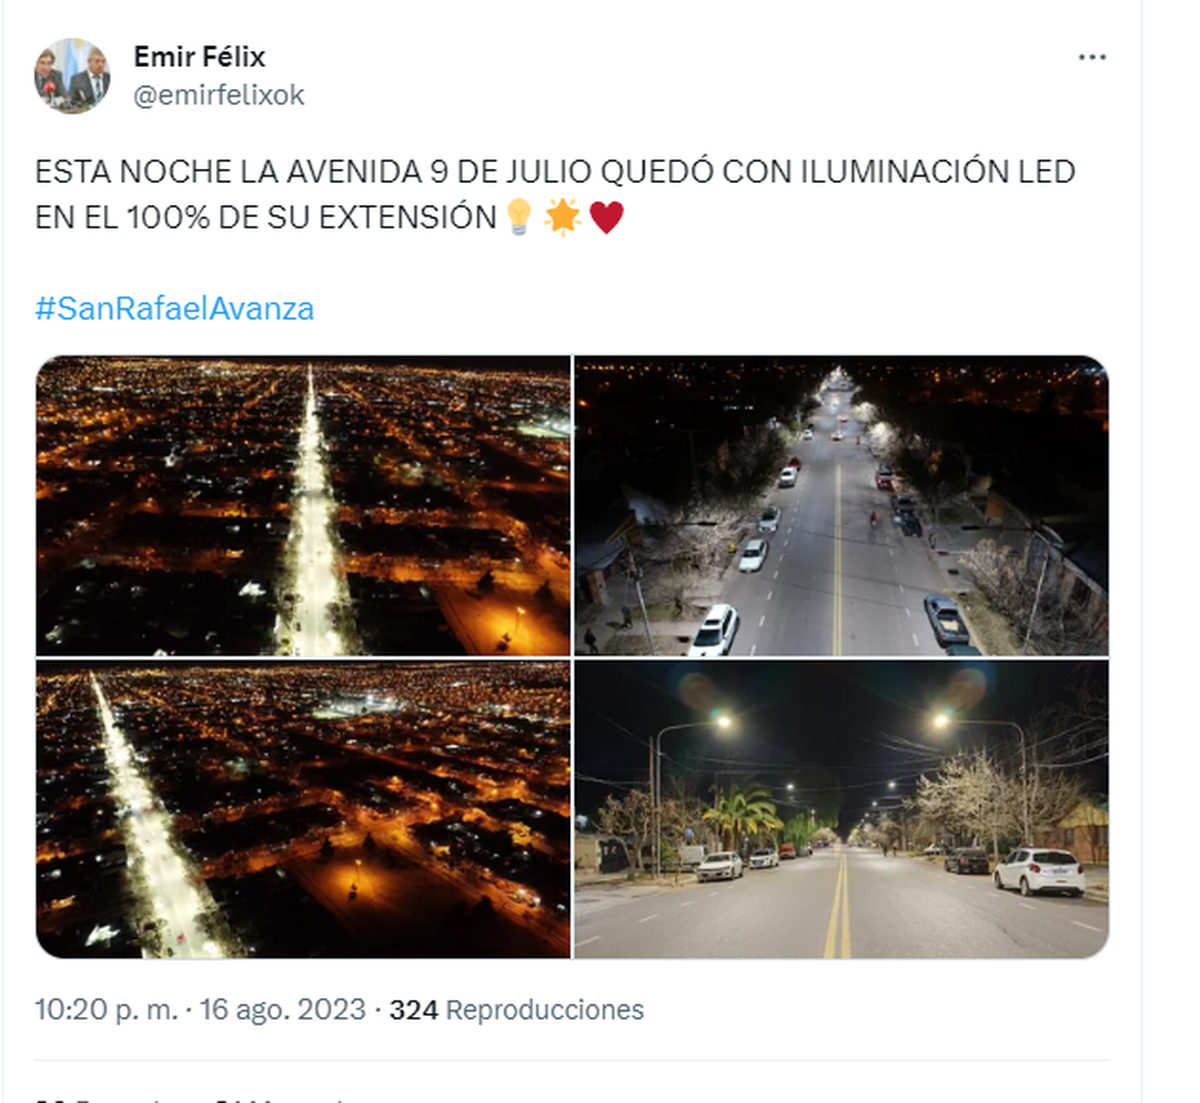
Task: Click the light bulb emoji in tweet
Action: tap(518, 216)
